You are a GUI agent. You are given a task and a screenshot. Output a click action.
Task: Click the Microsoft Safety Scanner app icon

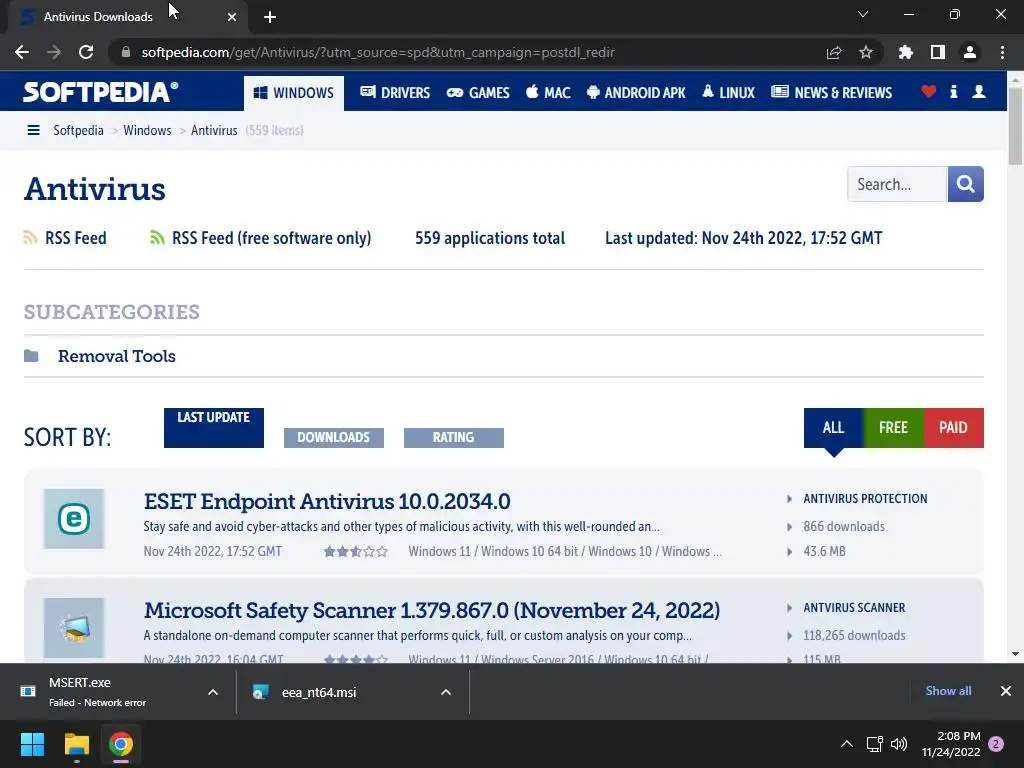(x=74, y=628)
